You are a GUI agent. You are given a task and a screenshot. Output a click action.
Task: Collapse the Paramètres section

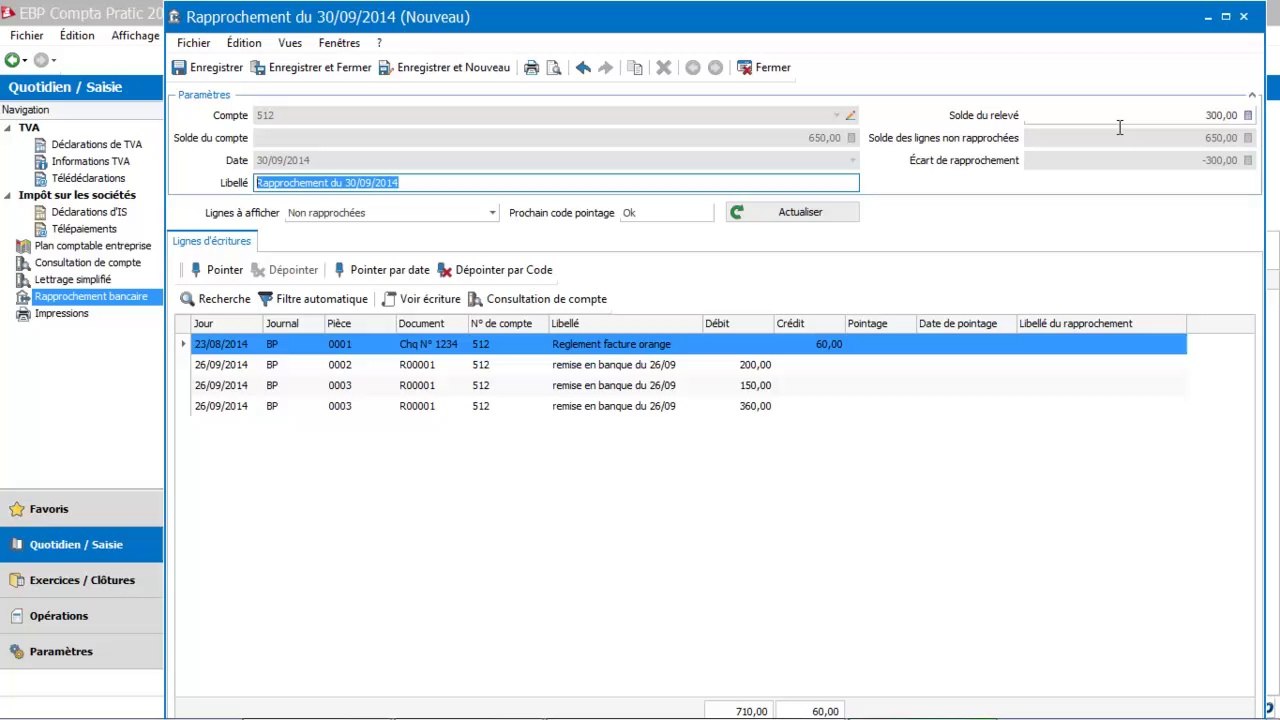1252,95
